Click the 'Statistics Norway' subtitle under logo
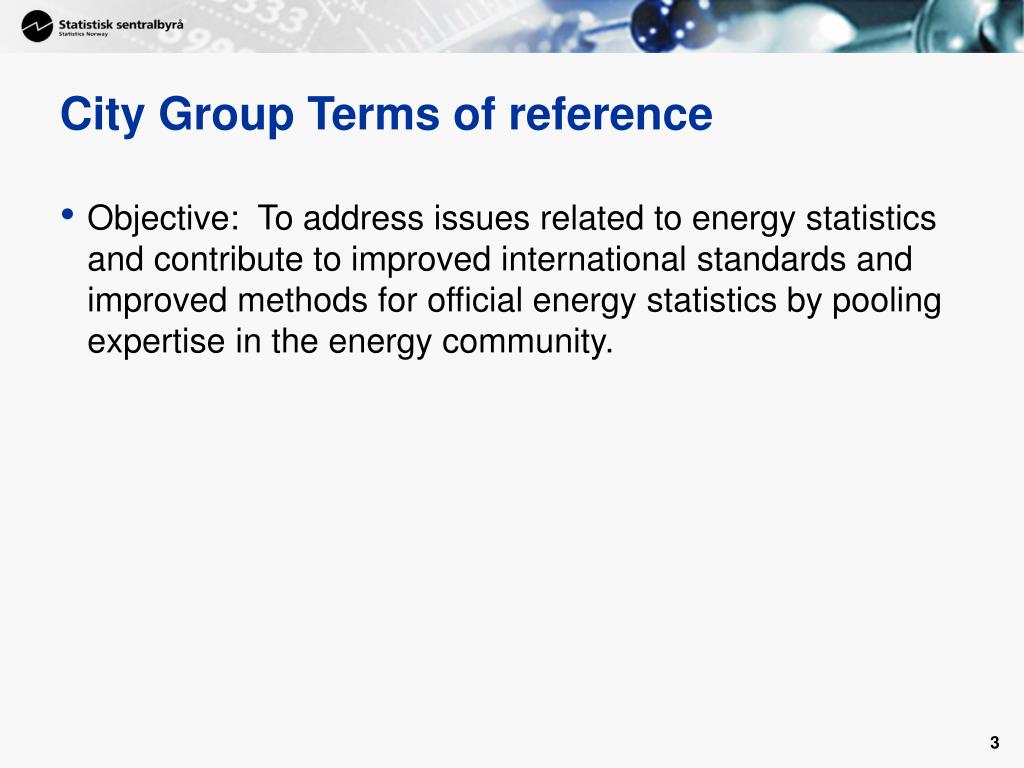Screen dimensions: 1024x768 pyautogui.click(x=84, y=34)
